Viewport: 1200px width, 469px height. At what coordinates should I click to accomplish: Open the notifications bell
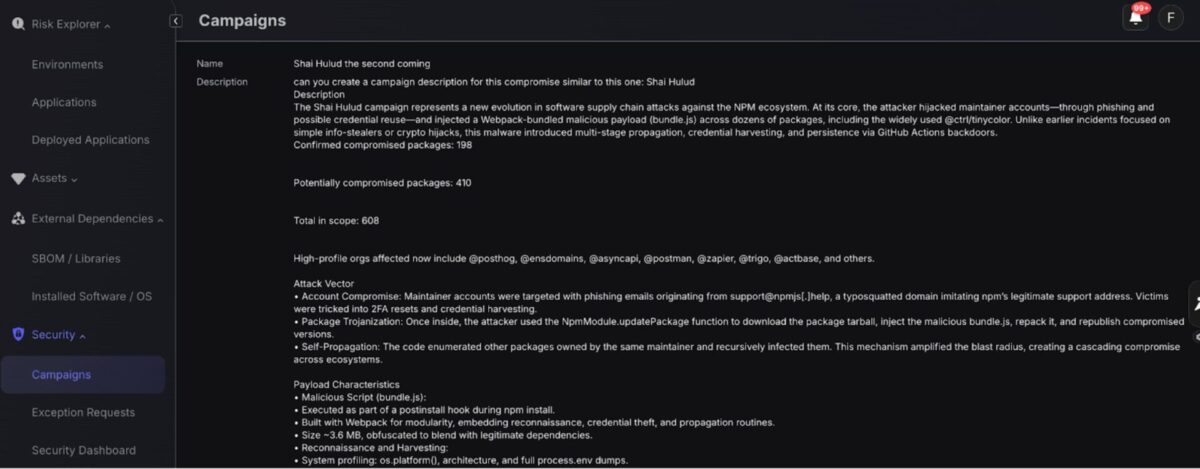click(x=1135, y=18)
